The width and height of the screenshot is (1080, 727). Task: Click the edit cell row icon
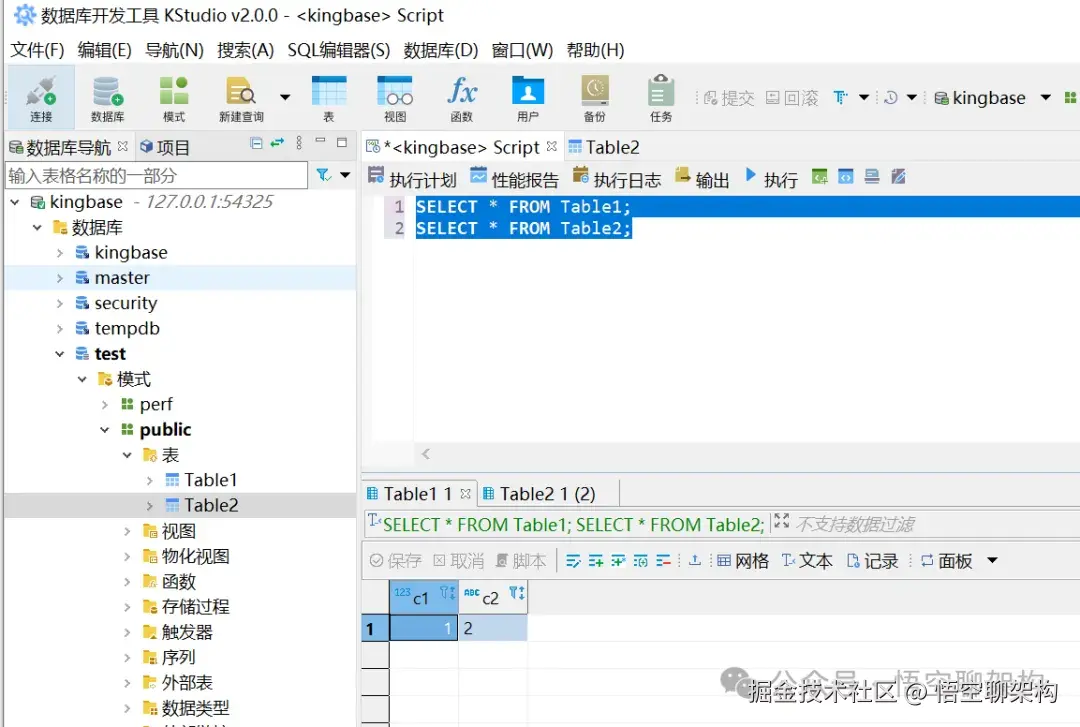click(573, 561)
